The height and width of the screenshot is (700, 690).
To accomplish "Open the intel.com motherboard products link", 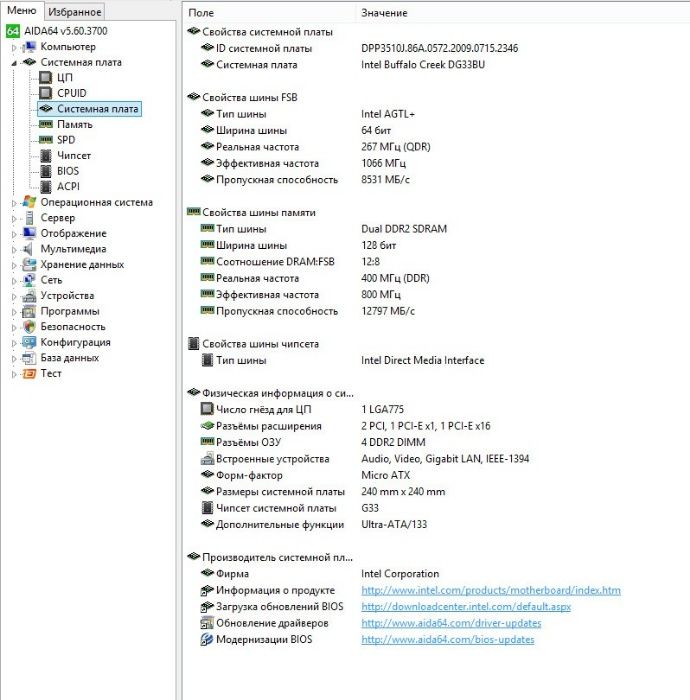I will pos(490,590).
